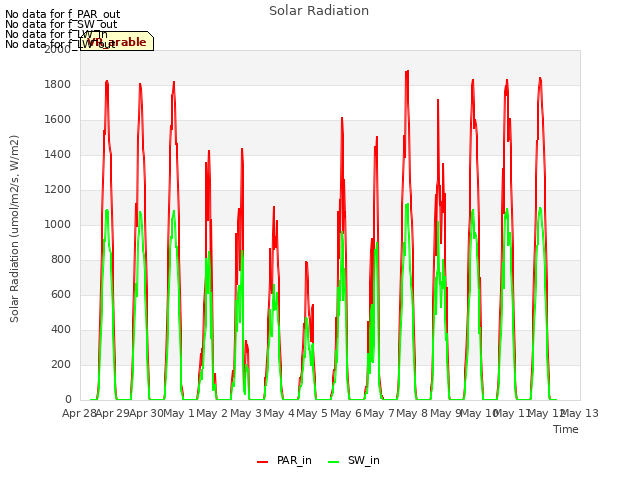
Task: Click the May 3 x-axis tick label
Action: pos(246,413)
